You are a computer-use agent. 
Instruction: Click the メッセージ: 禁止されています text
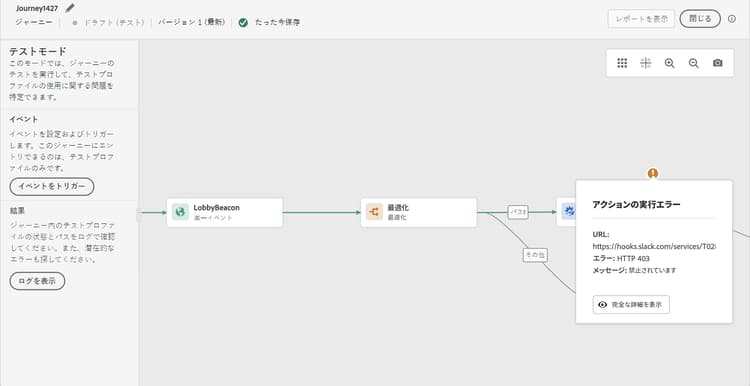click(634, 270)
